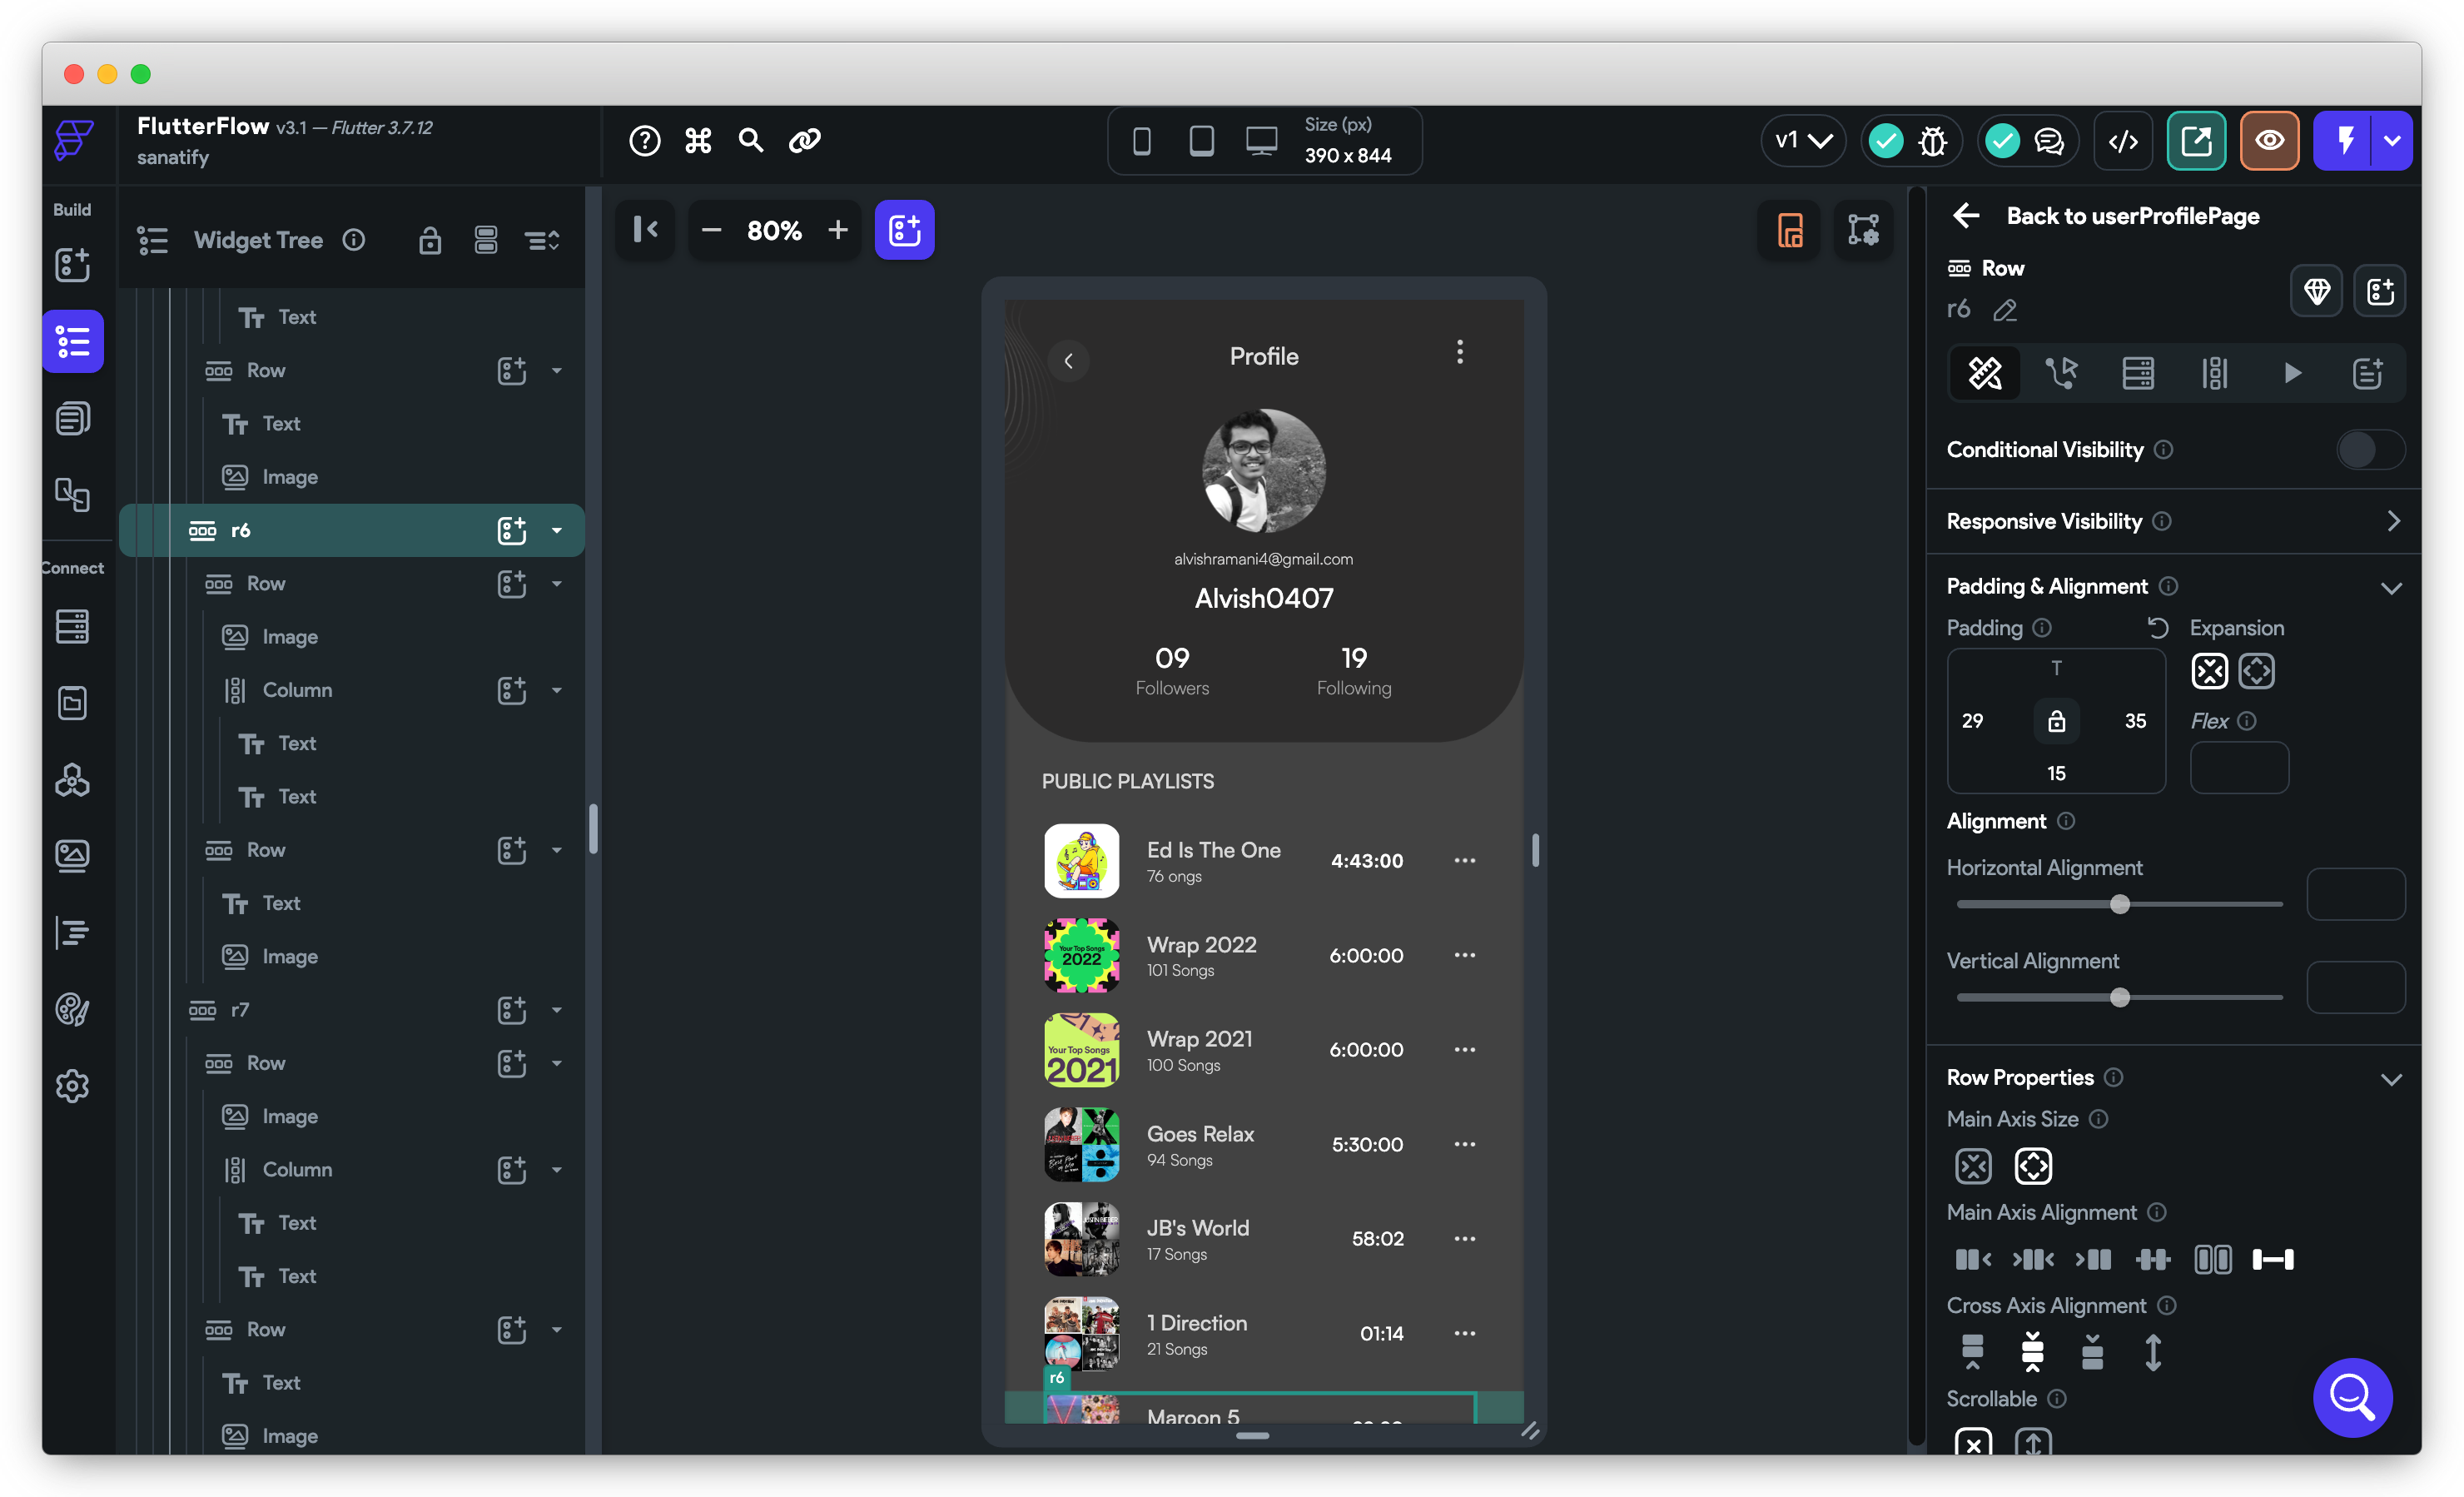The image size is (2464, 1497).
Task: Open Settings gear icon in left sidebar
Action: tap(72, 1086)
